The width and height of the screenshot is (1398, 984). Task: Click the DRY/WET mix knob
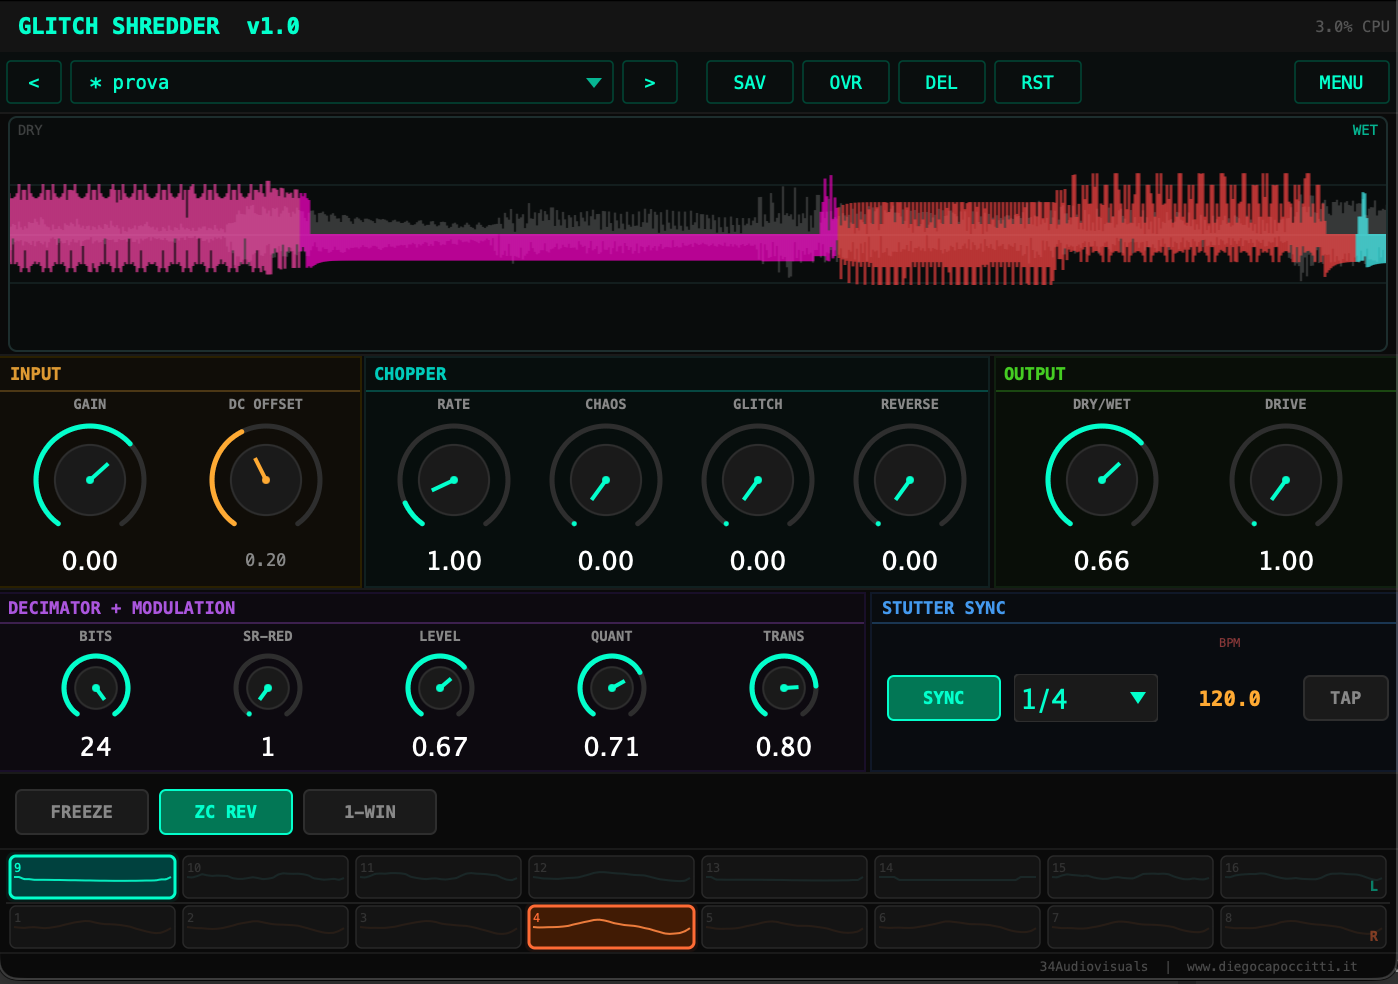[1101, 479]
